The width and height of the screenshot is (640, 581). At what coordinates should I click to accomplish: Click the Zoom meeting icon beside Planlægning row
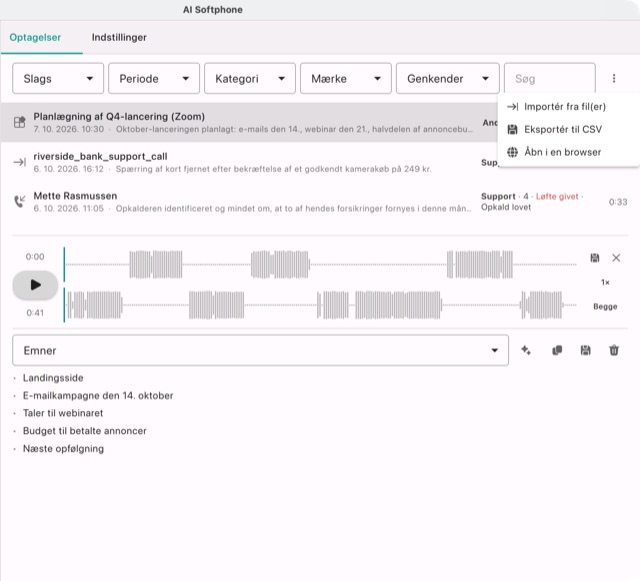20,122
